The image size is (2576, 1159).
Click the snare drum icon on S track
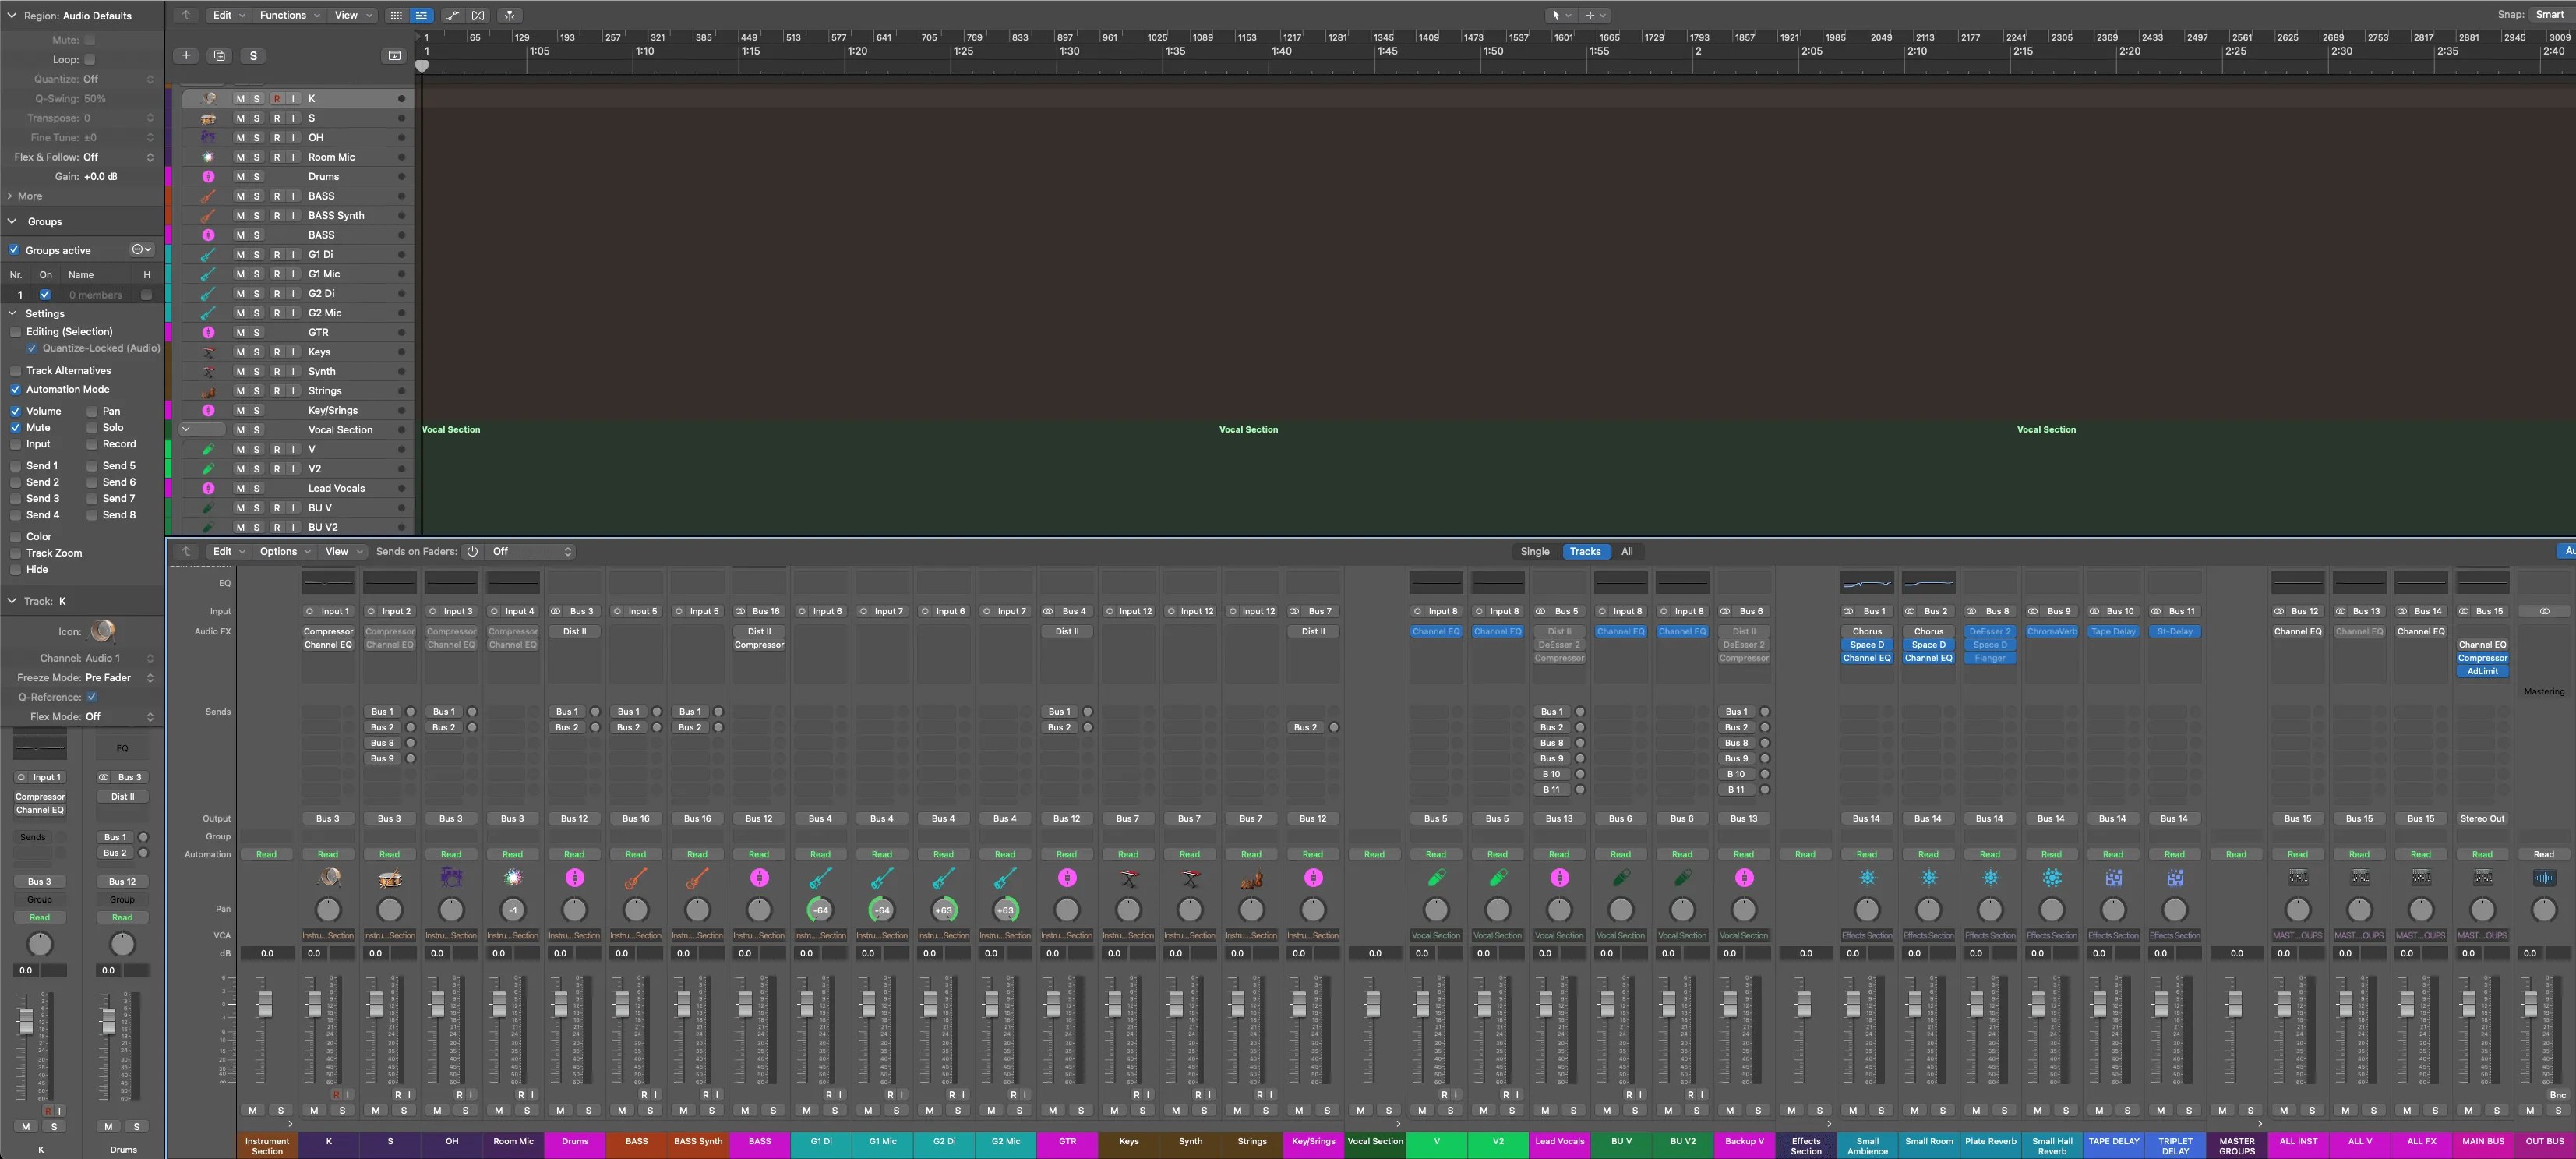pyautogui.click(x=208, y=118)
